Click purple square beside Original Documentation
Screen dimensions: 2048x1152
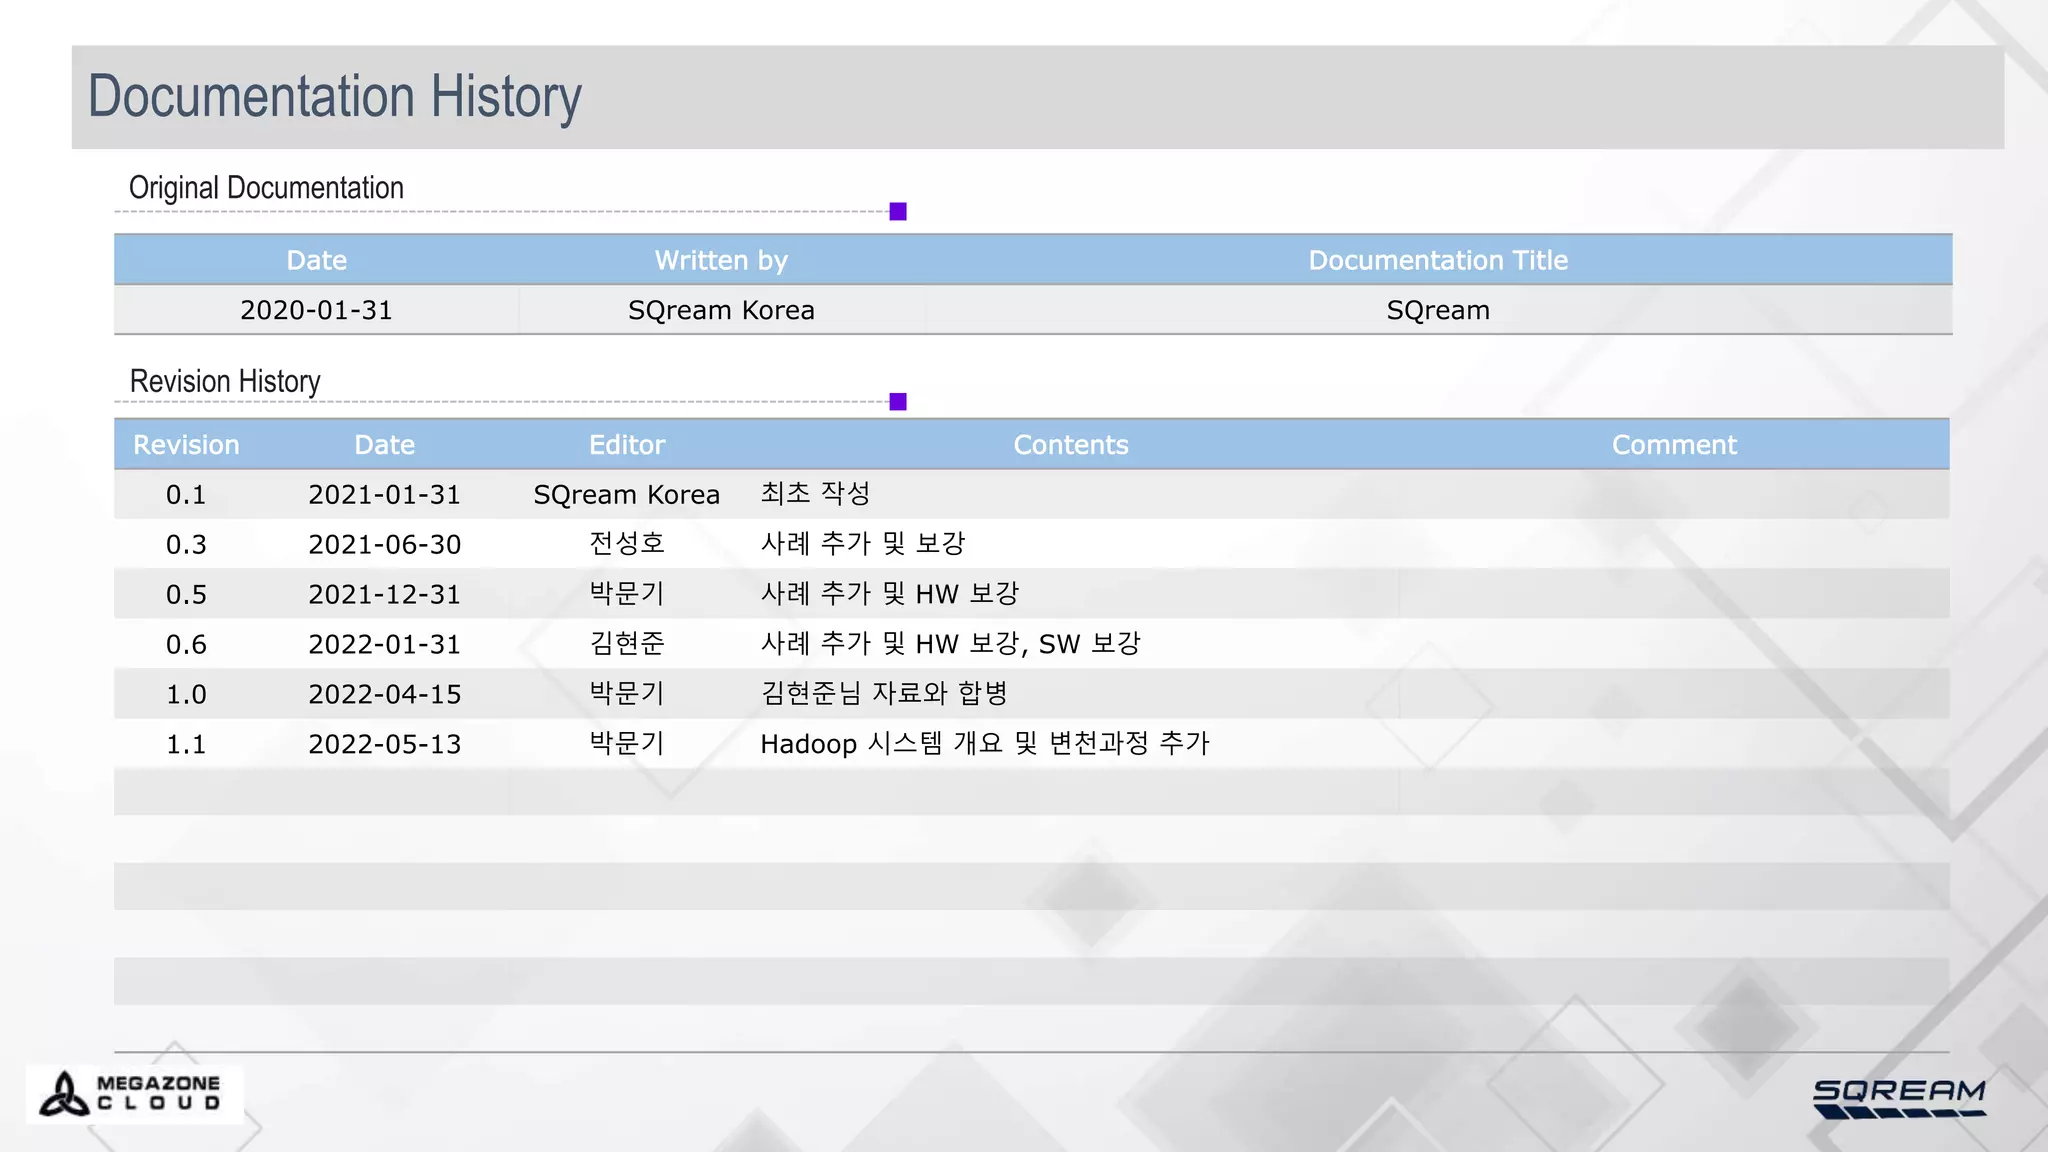[x=898, y=211]
